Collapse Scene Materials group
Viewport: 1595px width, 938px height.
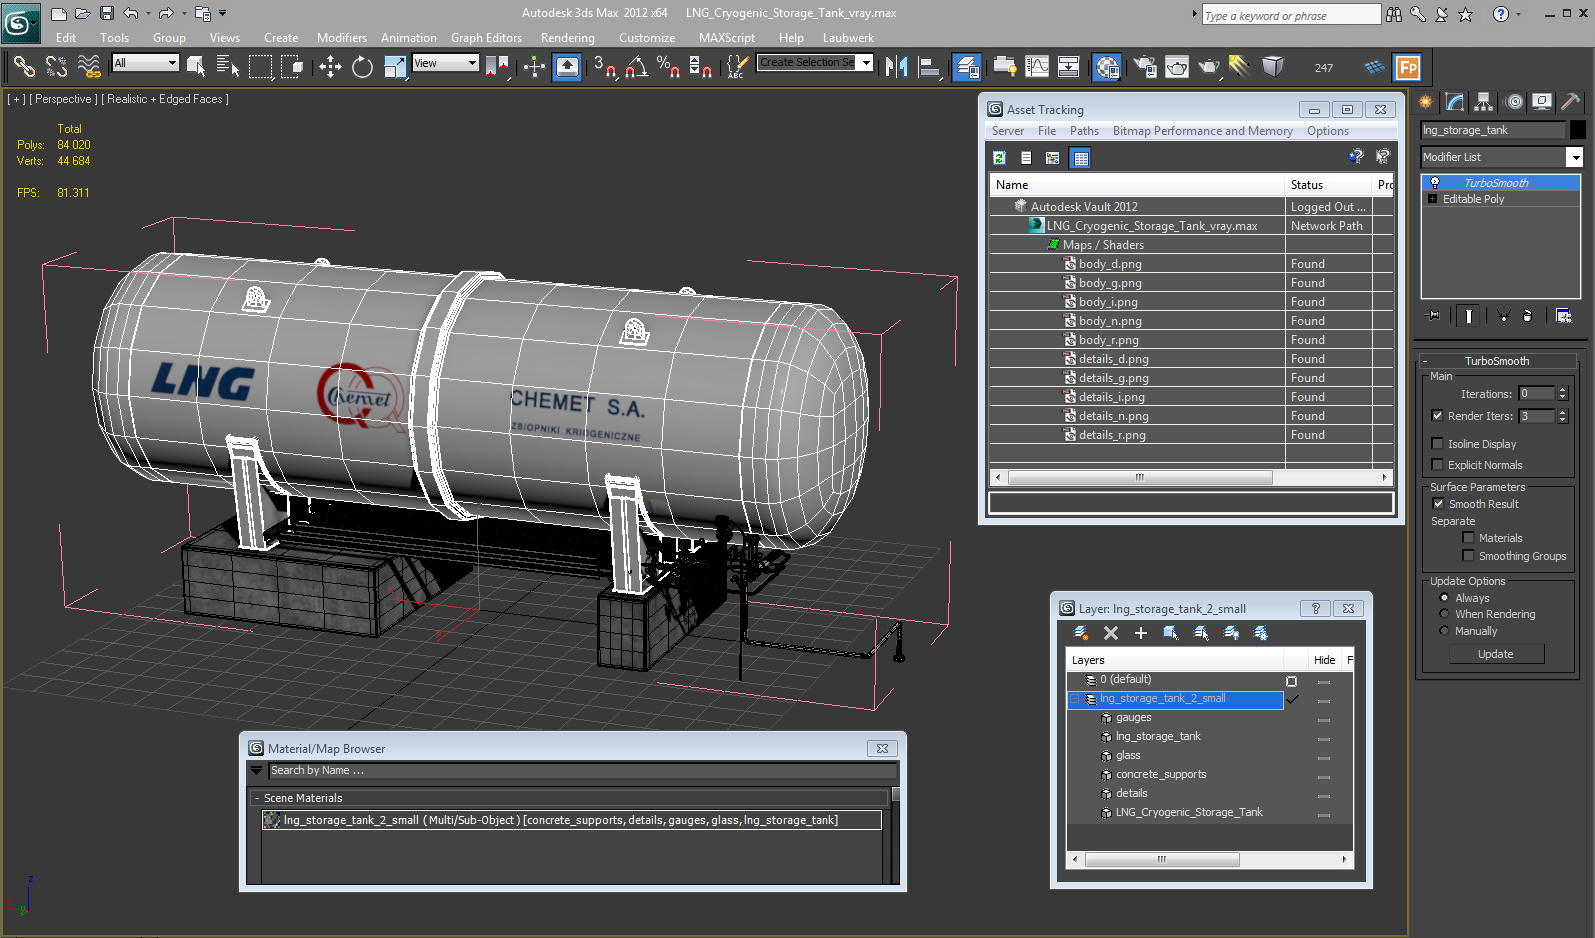(257, 798)
